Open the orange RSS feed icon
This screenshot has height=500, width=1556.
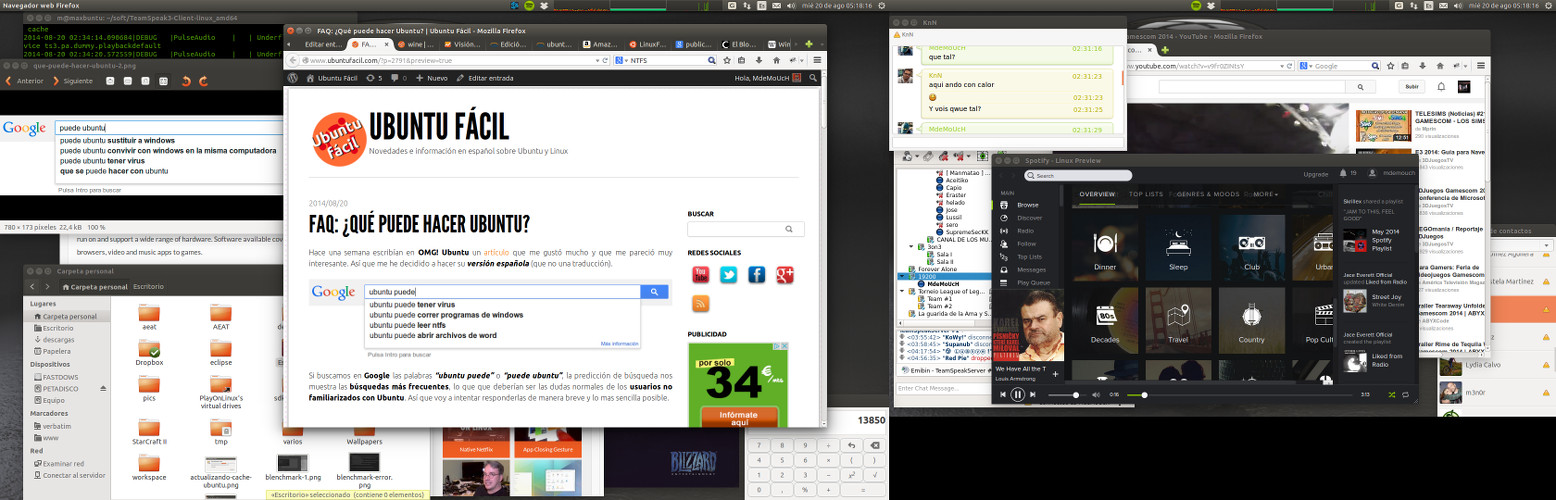click(x=701, y=304)
